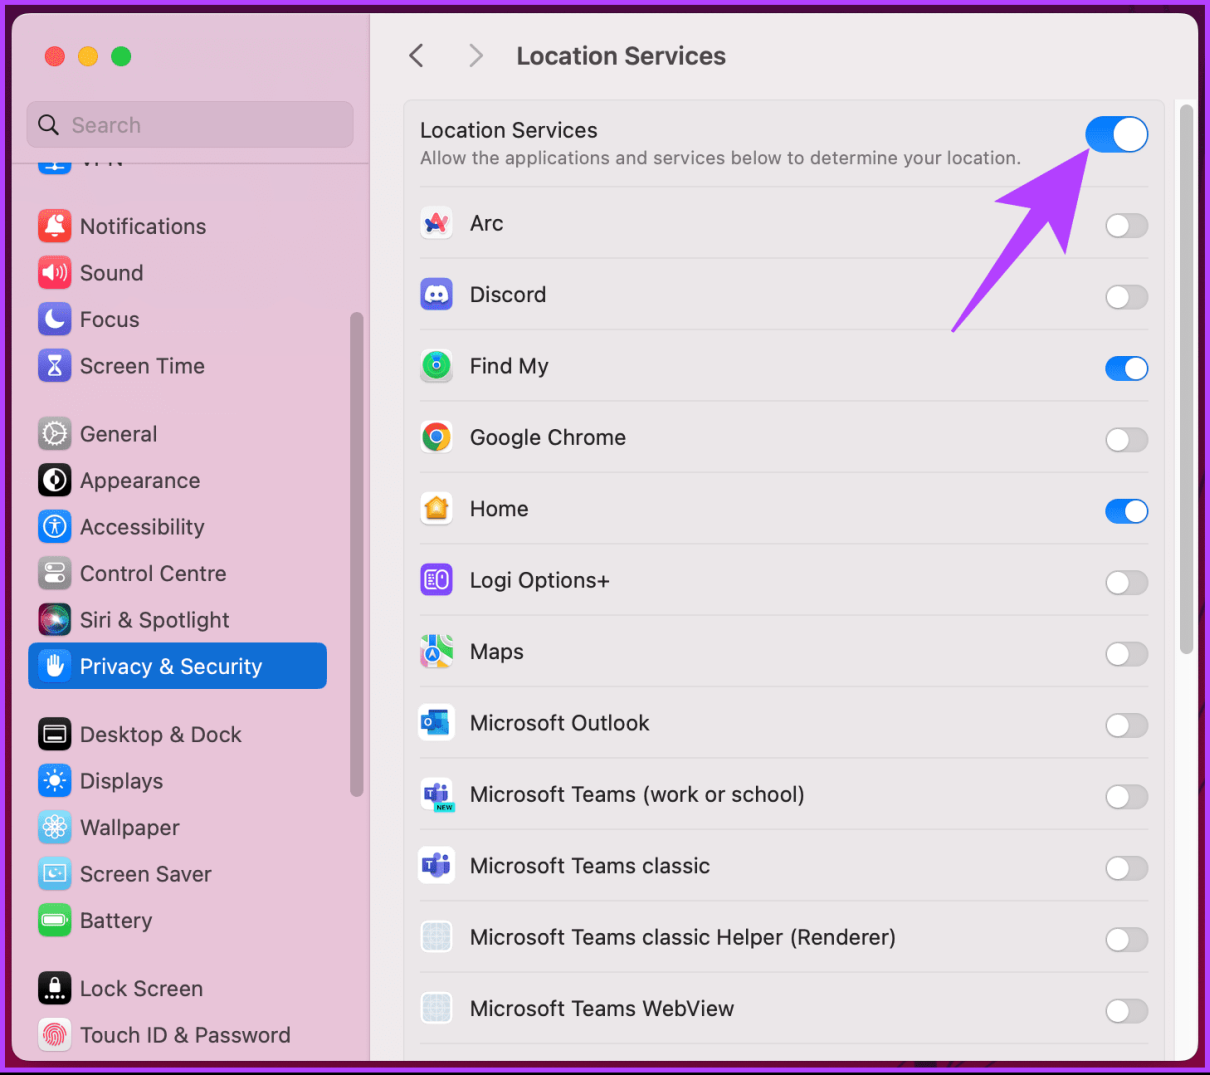Select Desktop & Dock in sidebar
Viewport: 1210px width, 1075px height.
160,735
